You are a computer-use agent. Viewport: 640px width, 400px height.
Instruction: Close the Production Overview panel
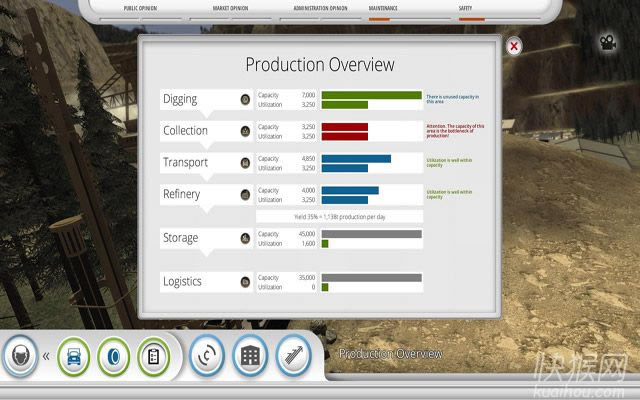pos(513,46)
